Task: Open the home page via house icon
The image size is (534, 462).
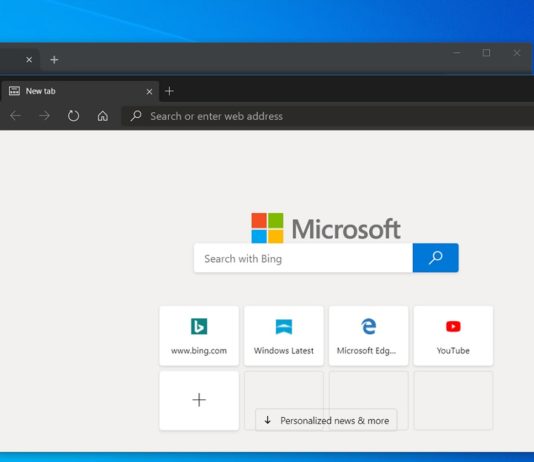Action: (103, 116)
